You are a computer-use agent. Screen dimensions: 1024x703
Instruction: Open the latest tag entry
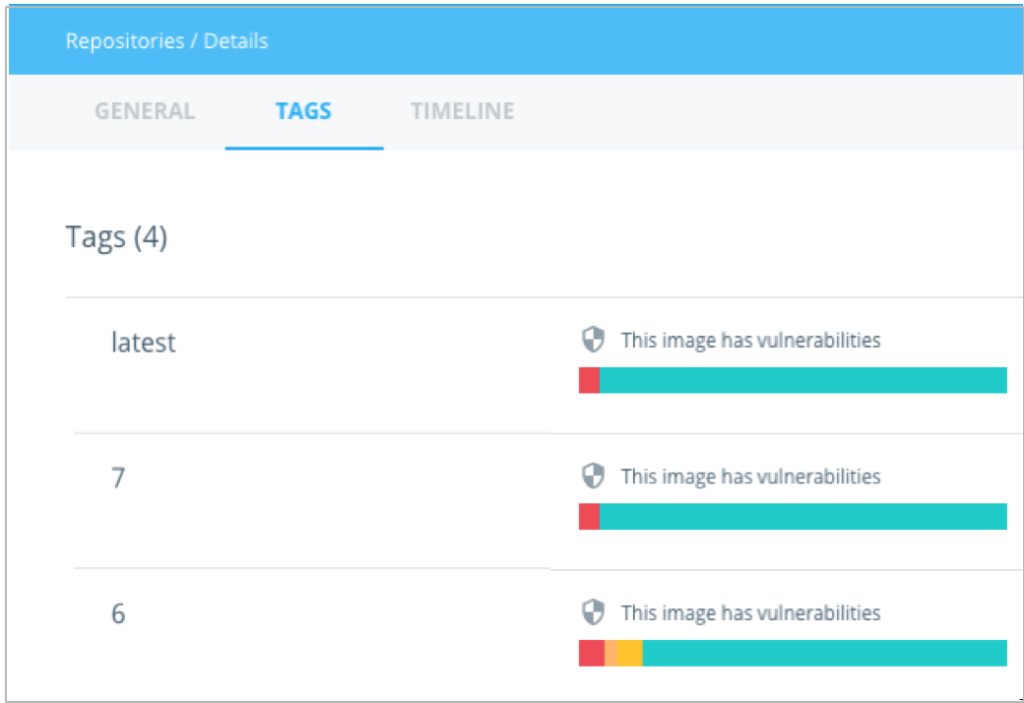click(143, 342)
